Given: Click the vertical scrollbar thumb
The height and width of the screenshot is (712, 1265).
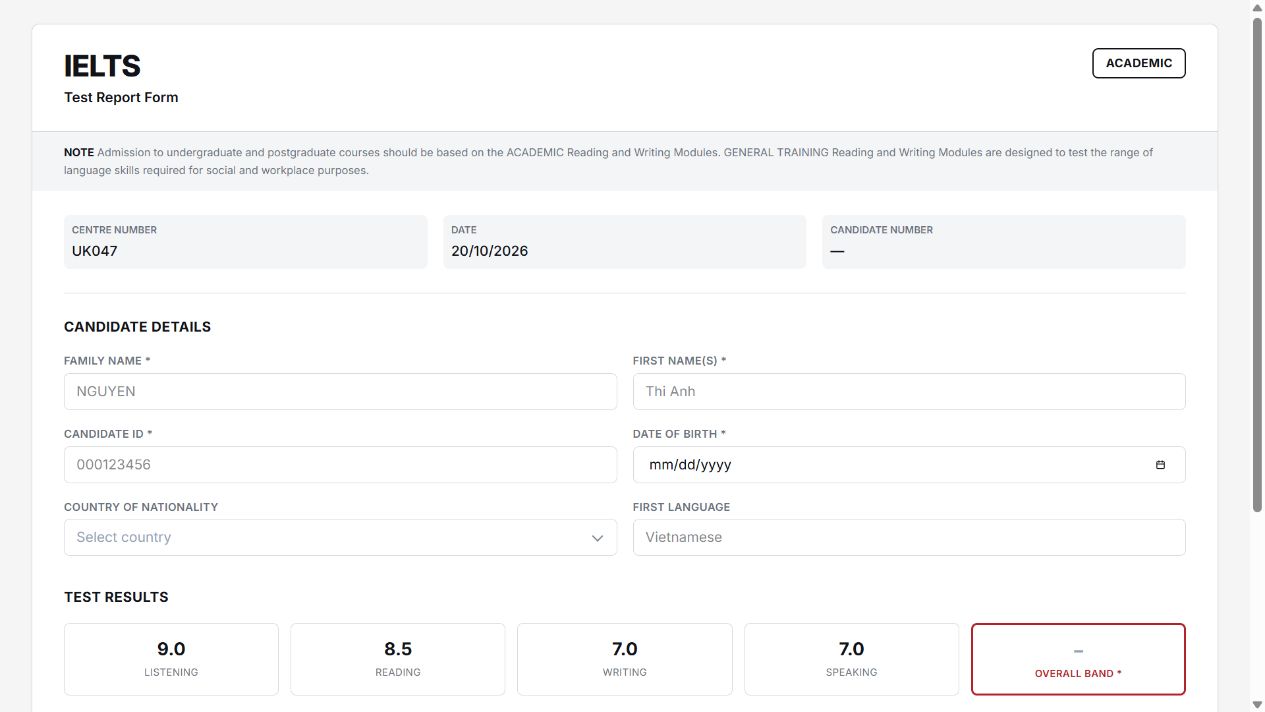Looking at the screenshot, I should pos(1257,265).
